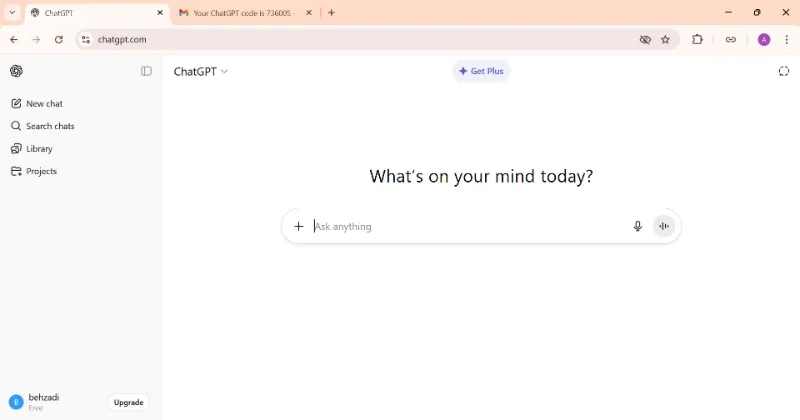800x420 pixels.
Task: Open a new browser tab
Action: point(331,13)
